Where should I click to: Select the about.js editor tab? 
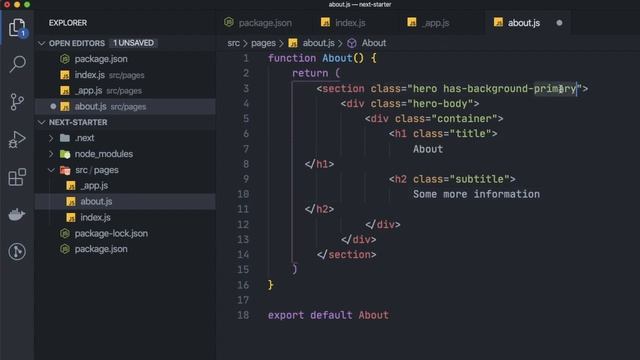point(524,23)
